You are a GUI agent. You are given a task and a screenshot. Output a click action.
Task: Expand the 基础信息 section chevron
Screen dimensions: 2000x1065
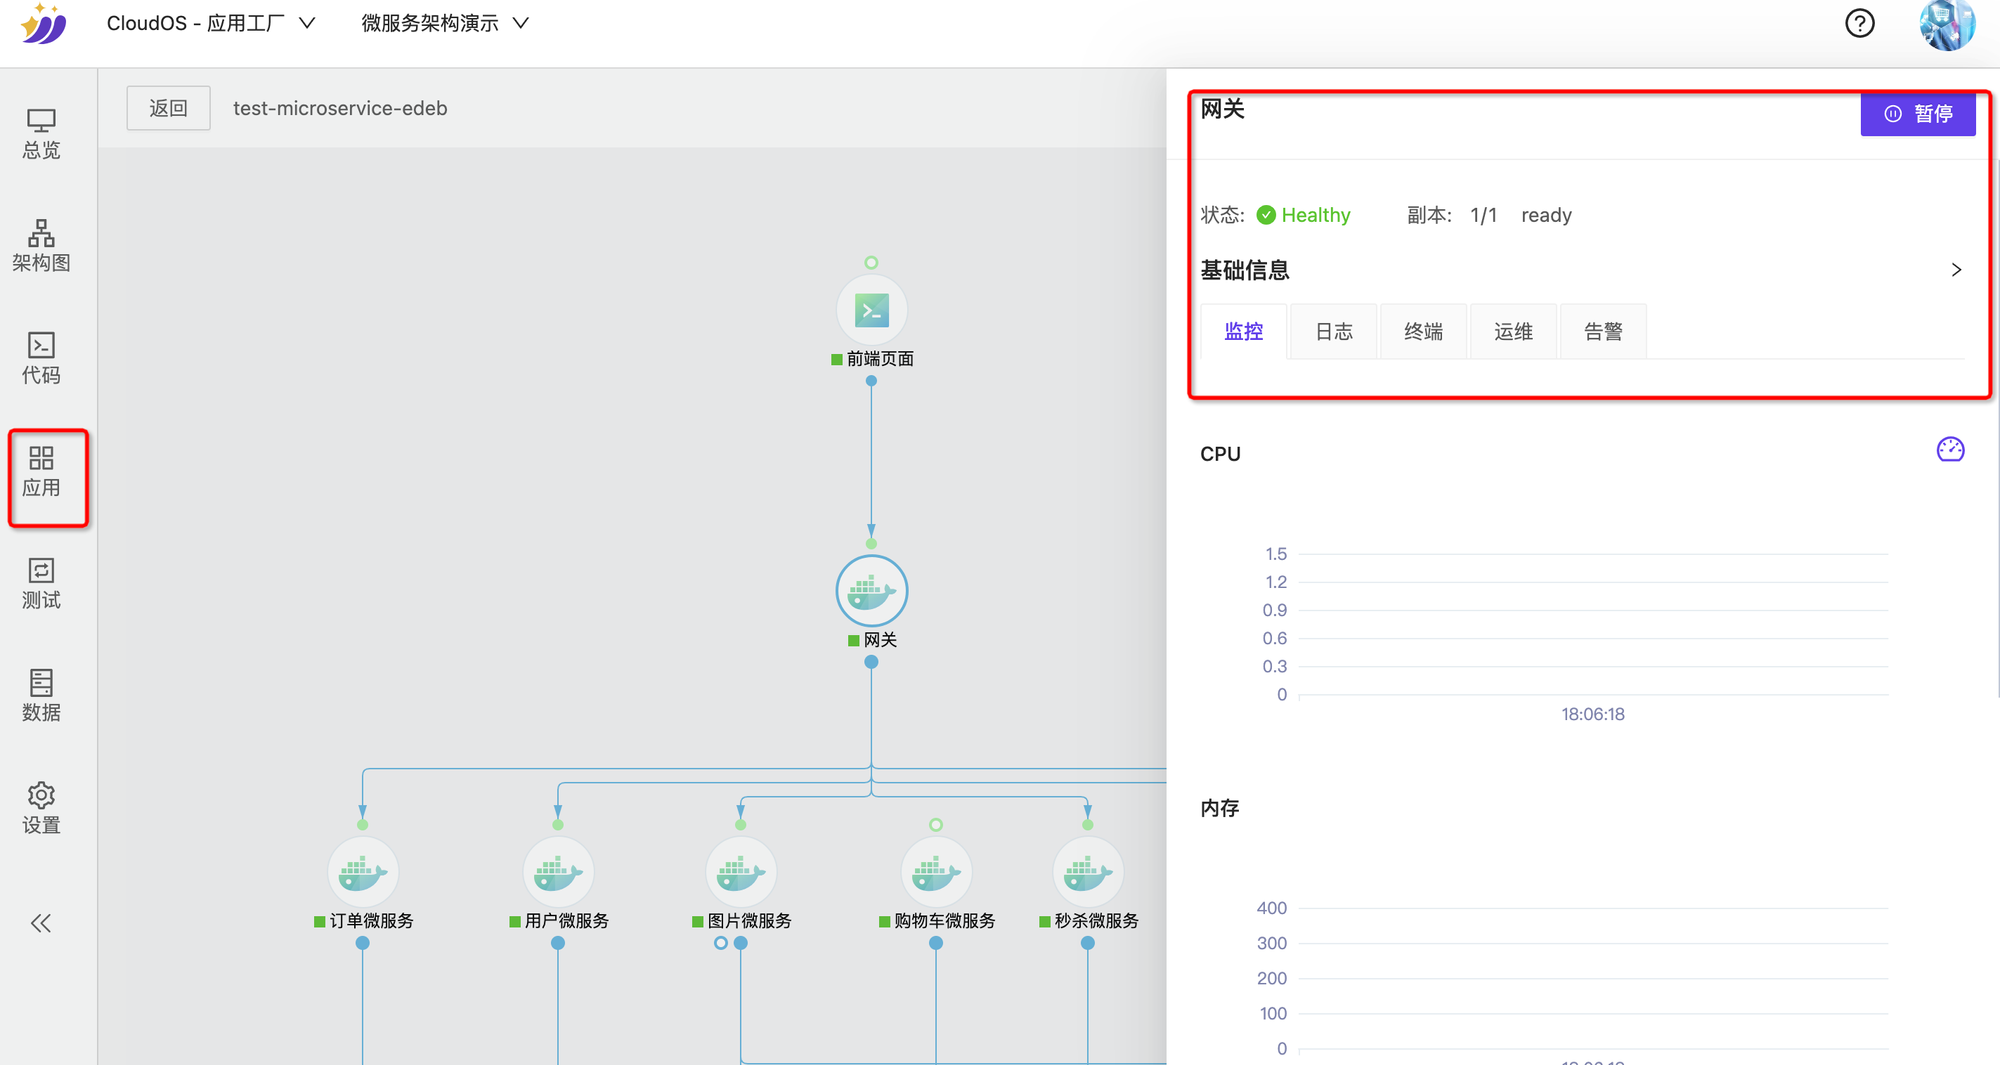[1956, 270]
